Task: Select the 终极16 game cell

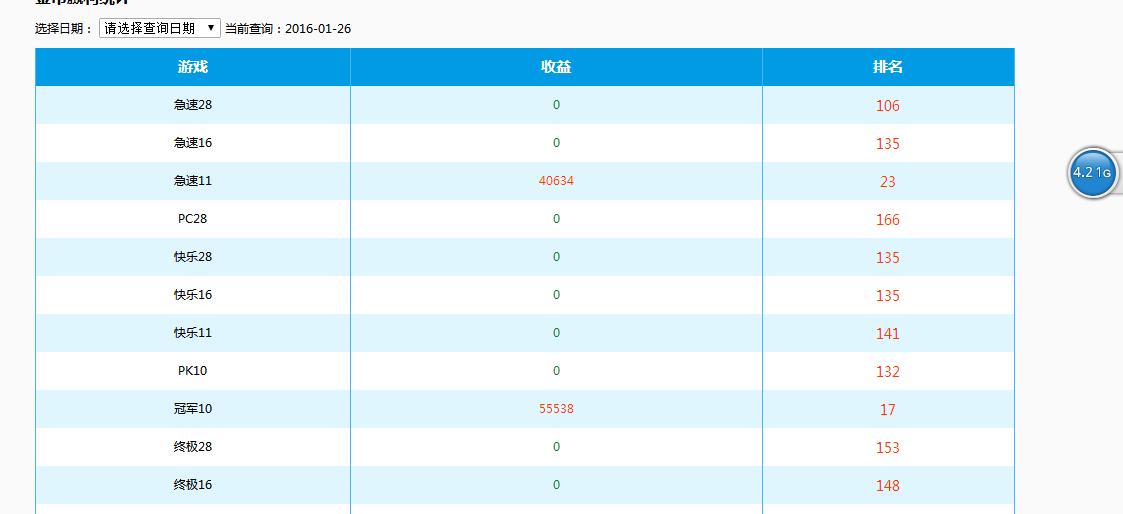Action: point(193,485)
